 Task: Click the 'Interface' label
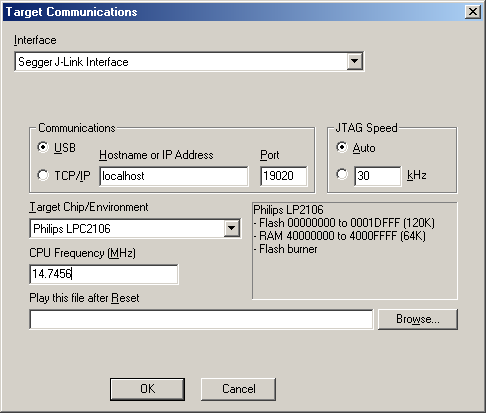35,40
